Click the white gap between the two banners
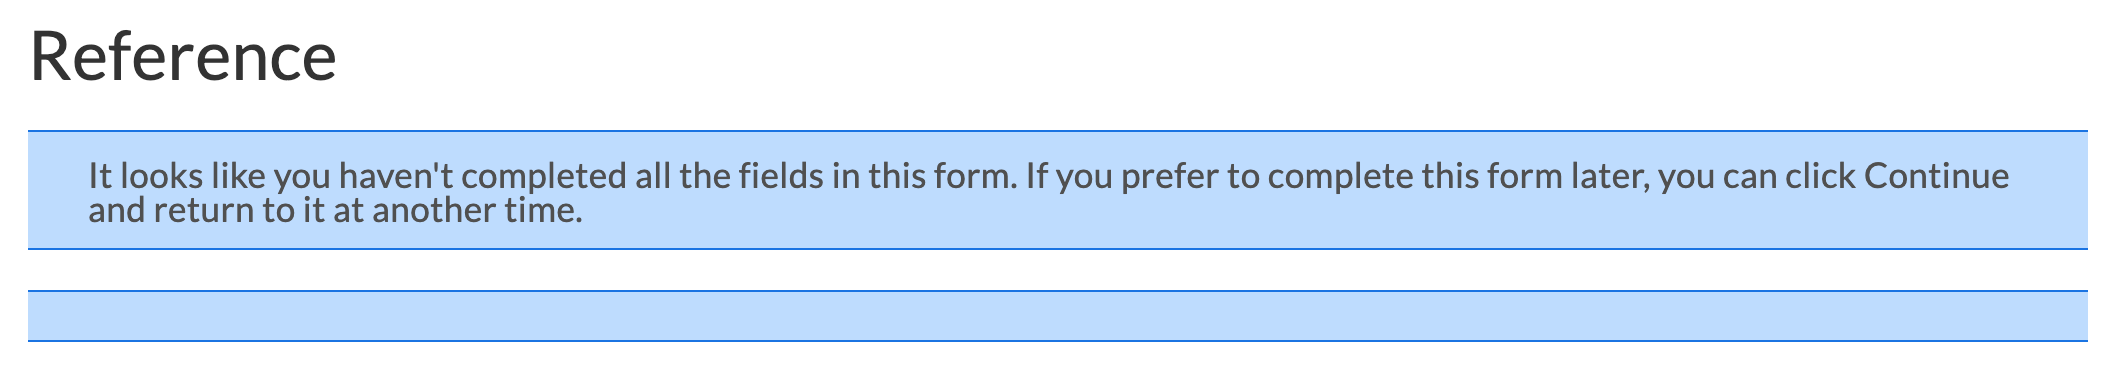The width and height of the screenshot is (2122, 382). point(1058,270)
